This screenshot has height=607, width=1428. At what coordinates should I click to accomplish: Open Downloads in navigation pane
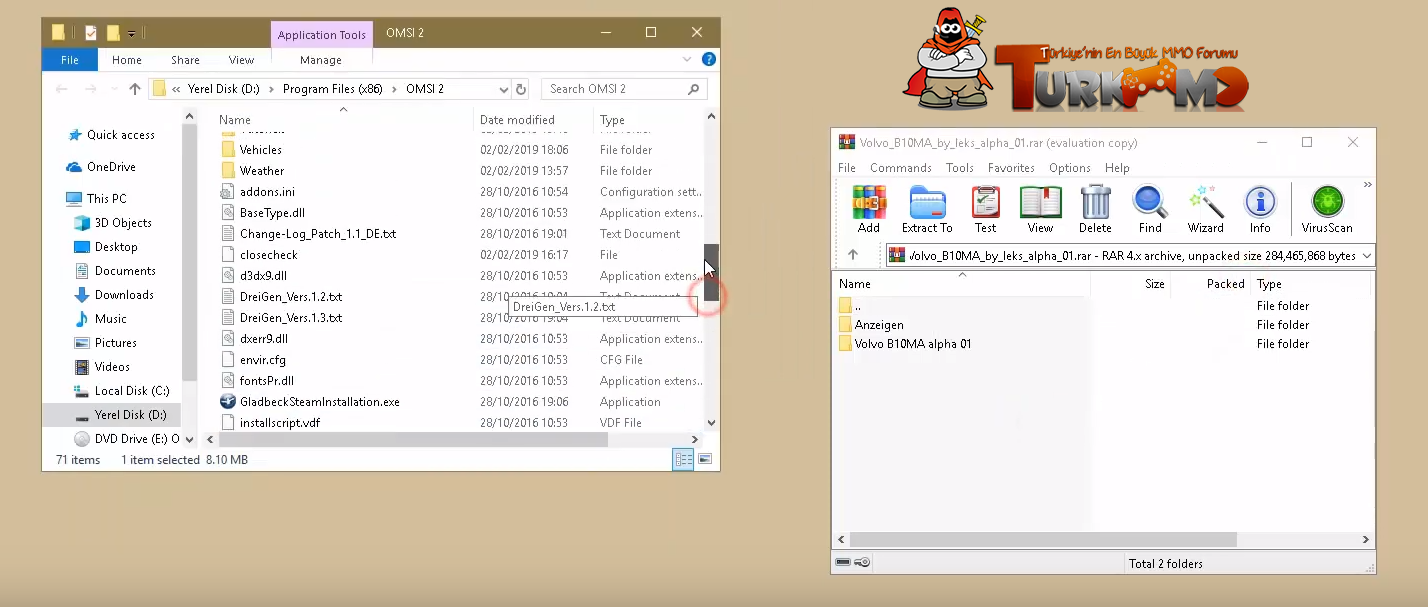point(124,295)
